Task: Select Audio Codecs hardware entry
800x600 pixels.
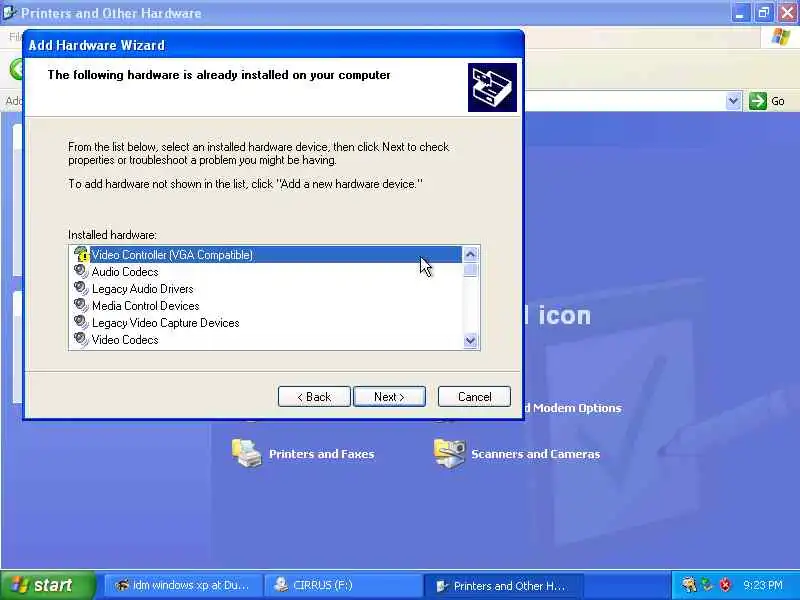Action: [x=125, y=272]
